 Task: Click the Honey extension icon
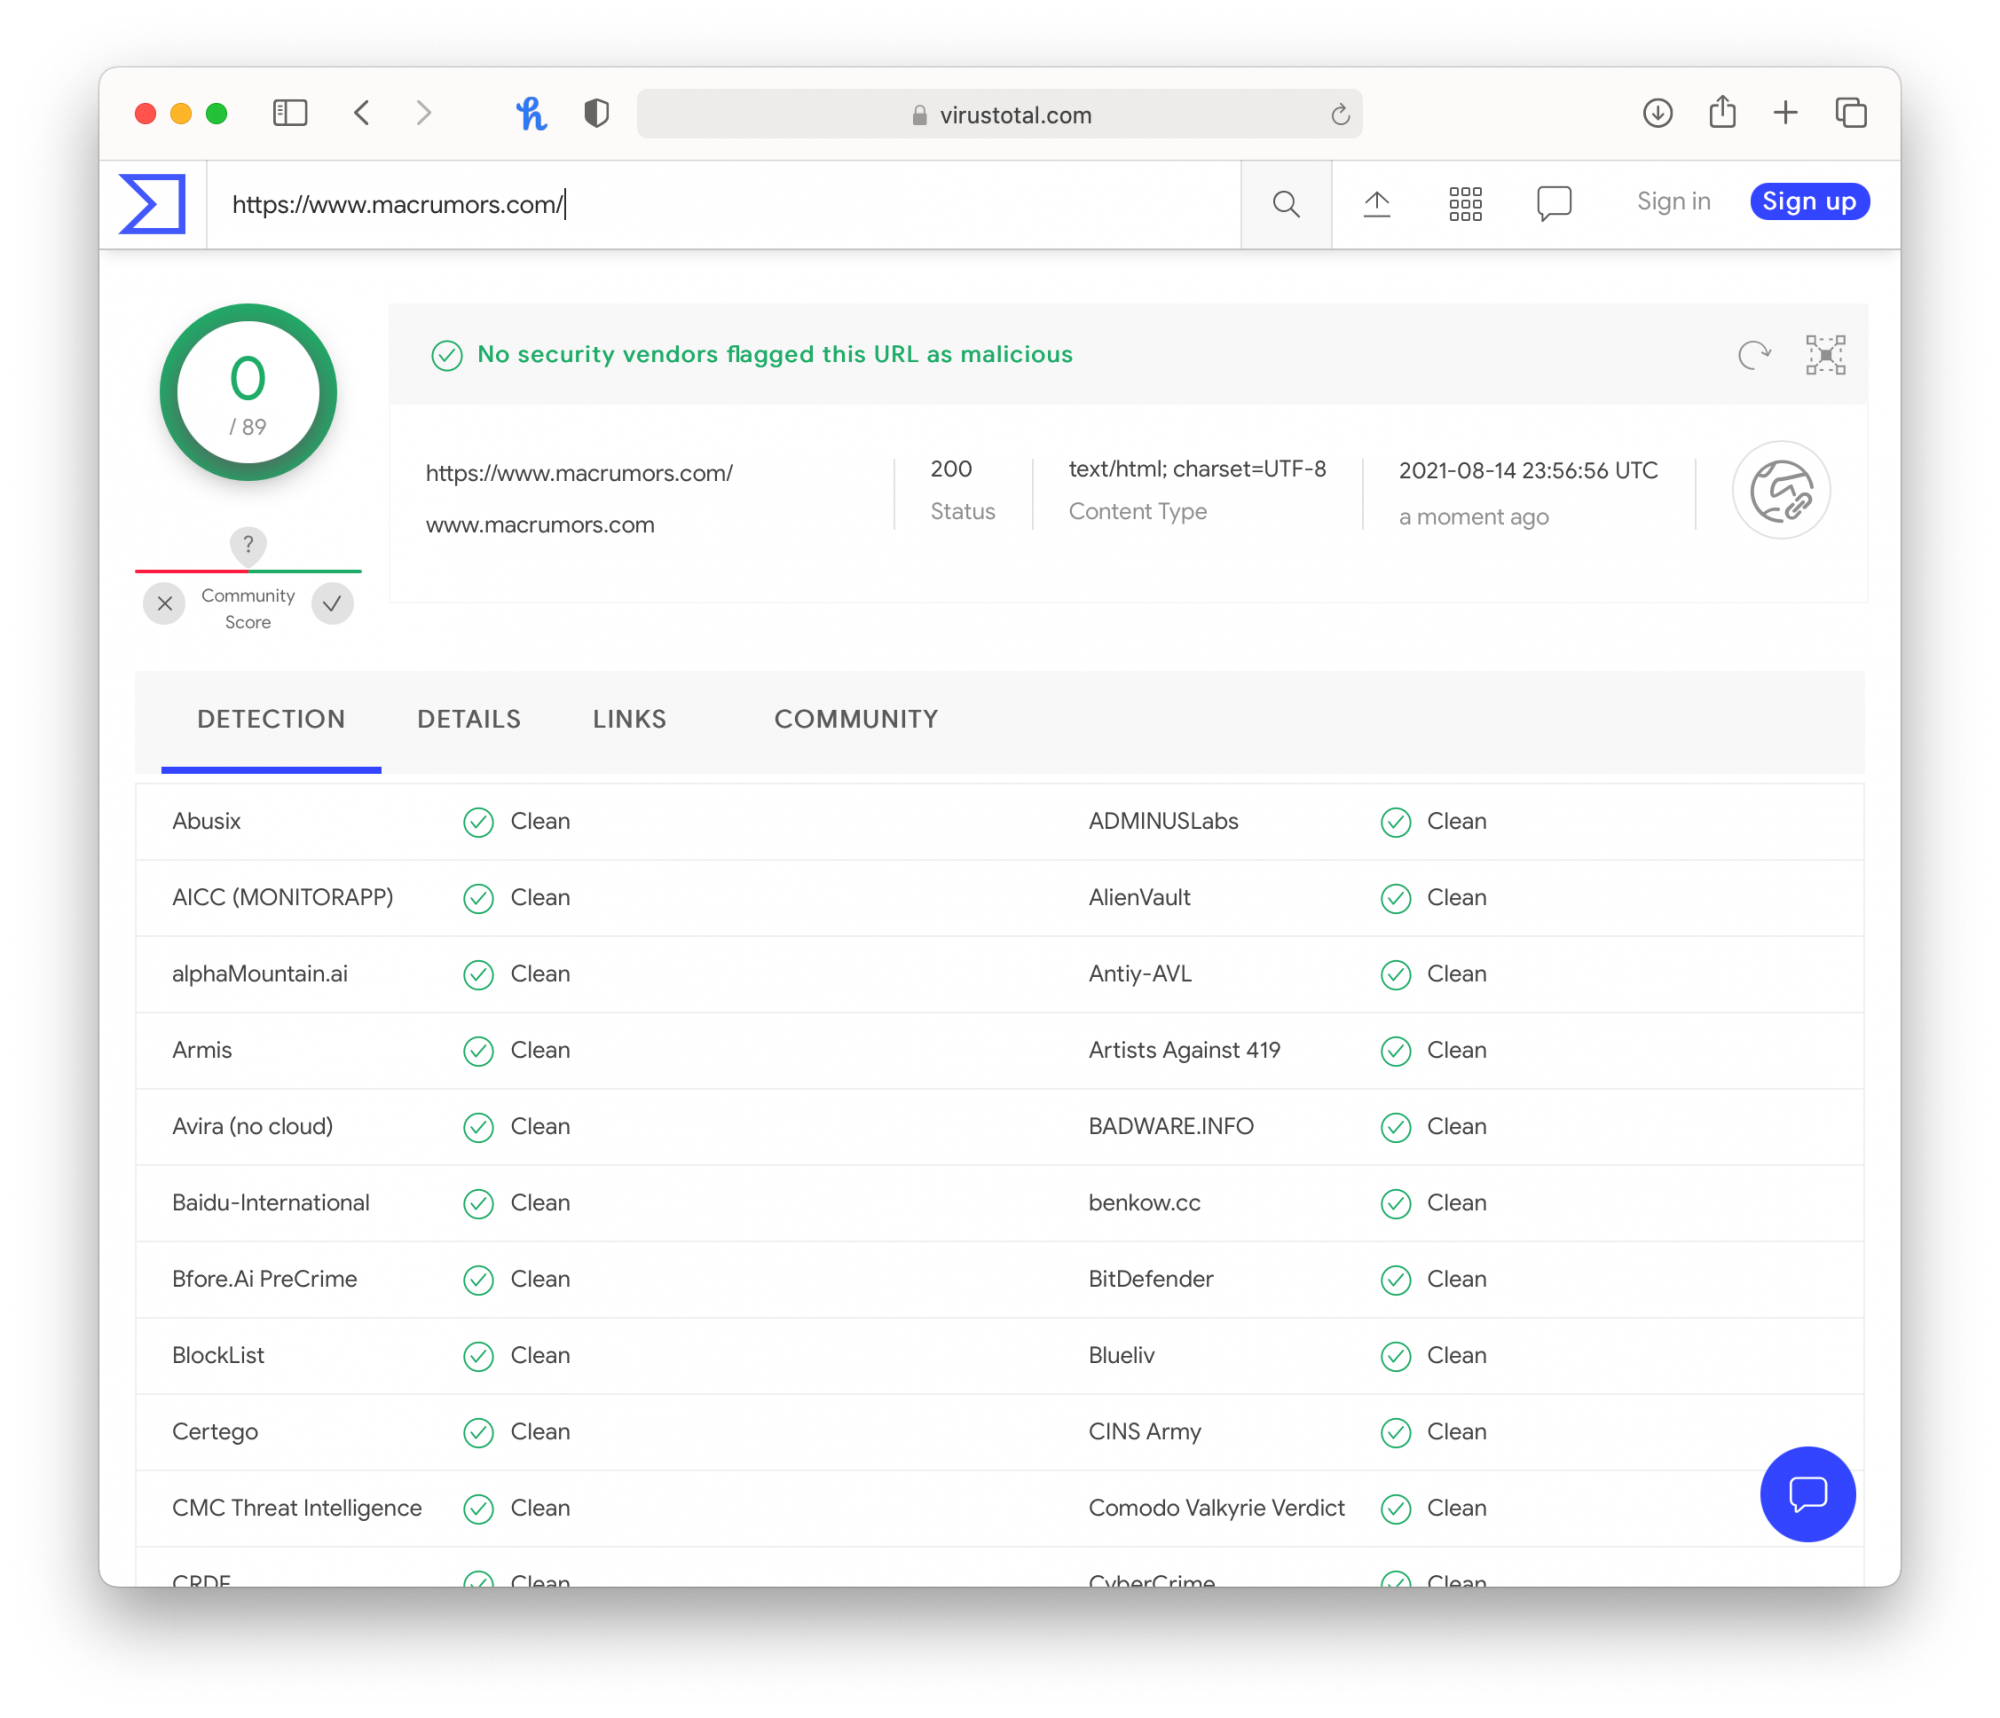tap(531, 113)
